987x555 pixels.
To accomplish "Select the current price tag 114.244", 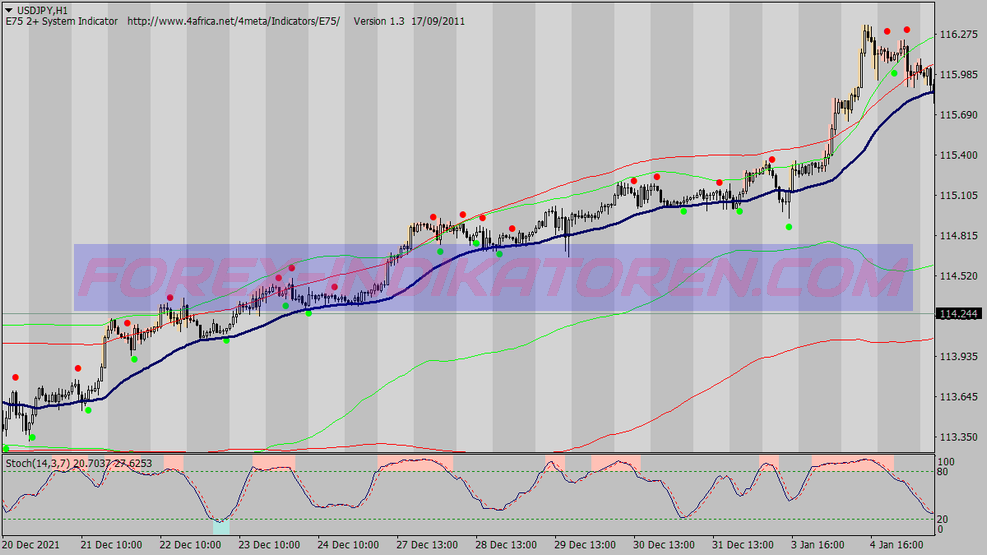I will [959, 314].
